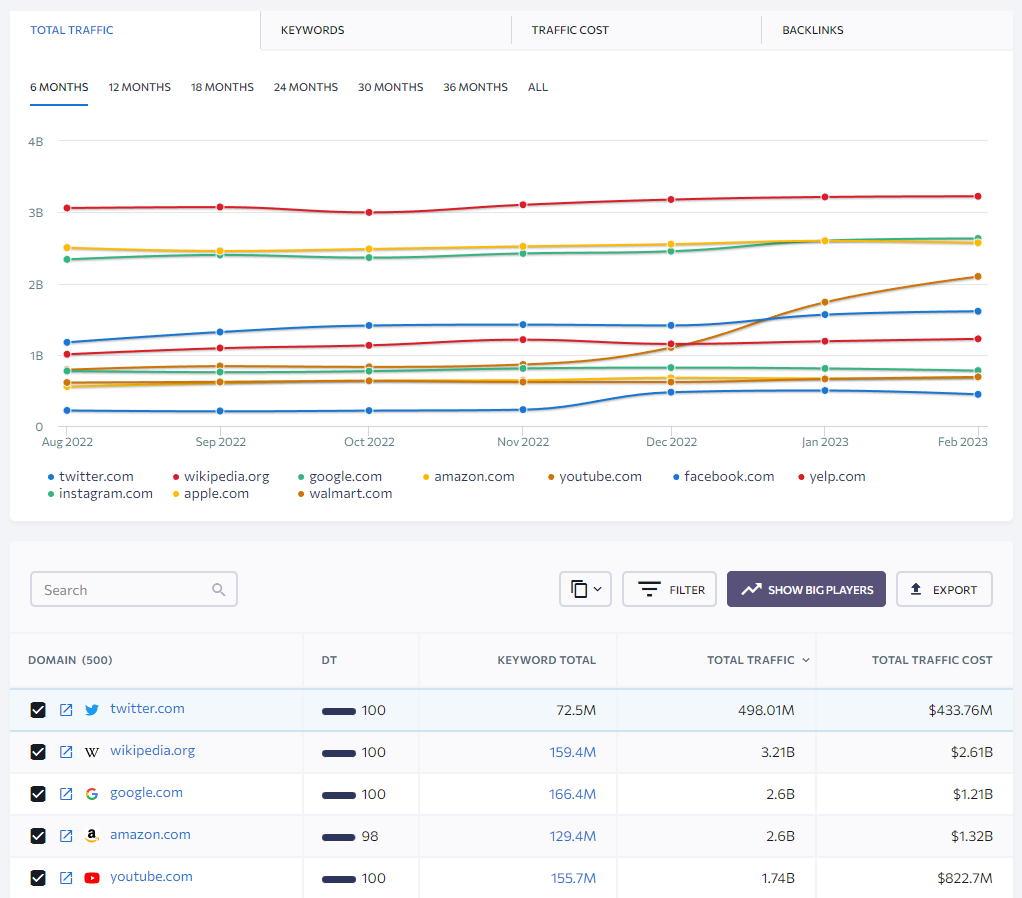Sort by Domain (500) column header
1022x898 pixels.
pos(70,660)
